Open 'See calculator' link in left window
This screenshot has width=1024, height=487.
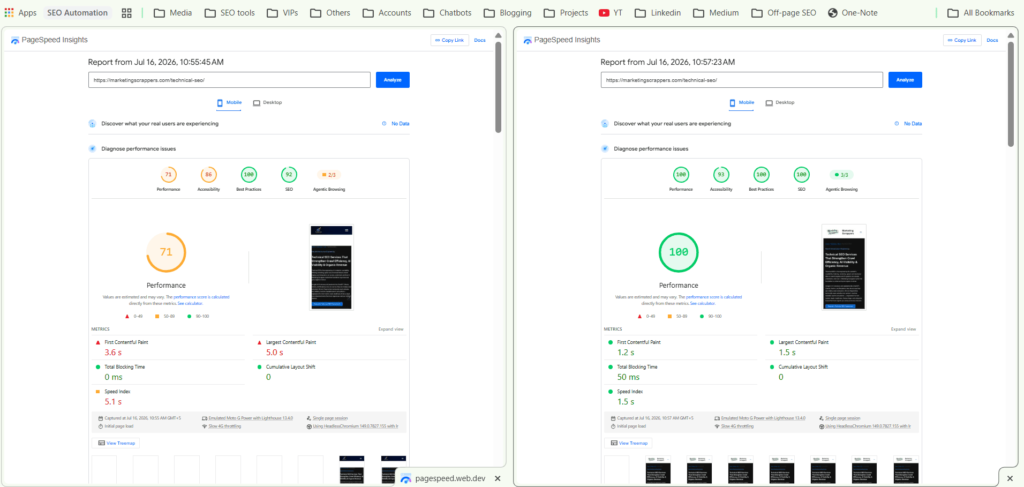pos(190,304)
